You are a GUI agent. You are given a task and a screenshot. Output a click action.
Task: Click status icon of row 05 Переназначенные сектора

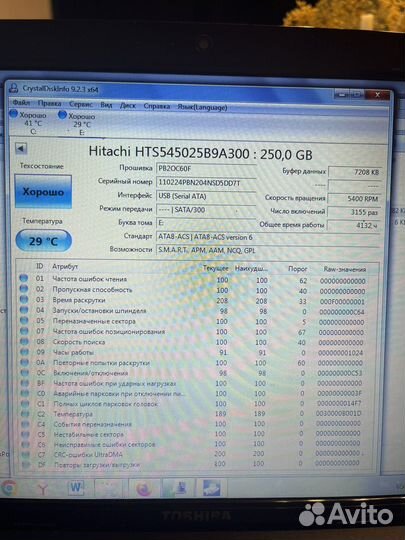(x=24, y=320)
